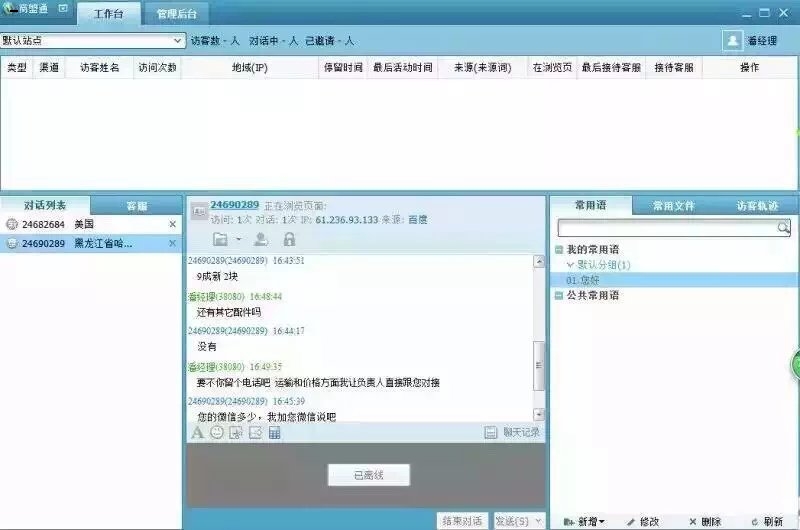Switch to the 访客轨迹 tab
This screenshot has width=800, height=530.
click(756, 206)
